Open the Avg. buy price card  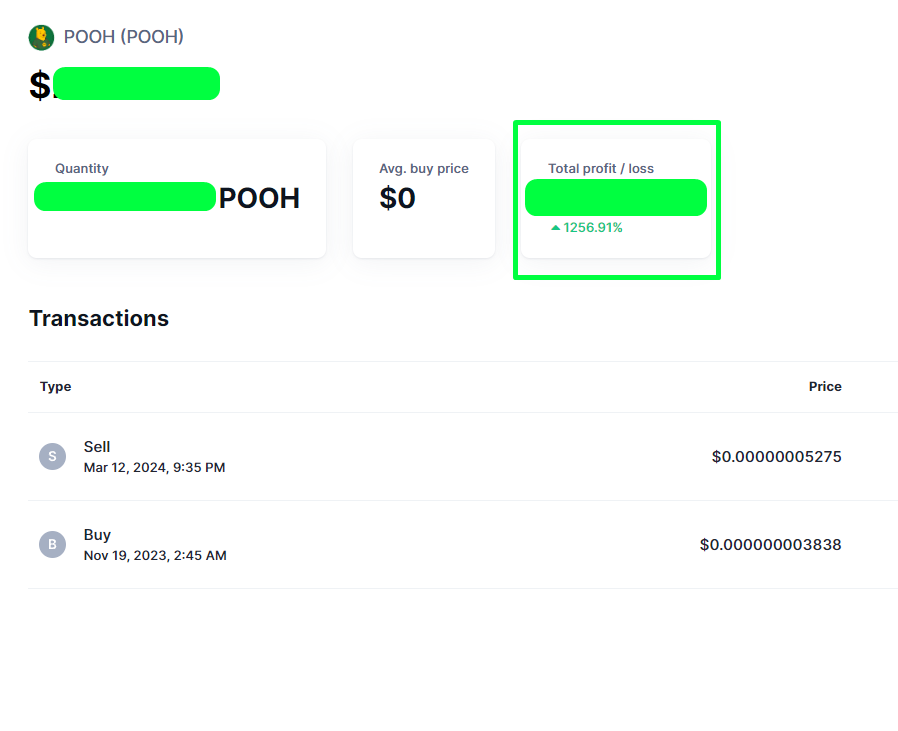[x=423, y=198]
